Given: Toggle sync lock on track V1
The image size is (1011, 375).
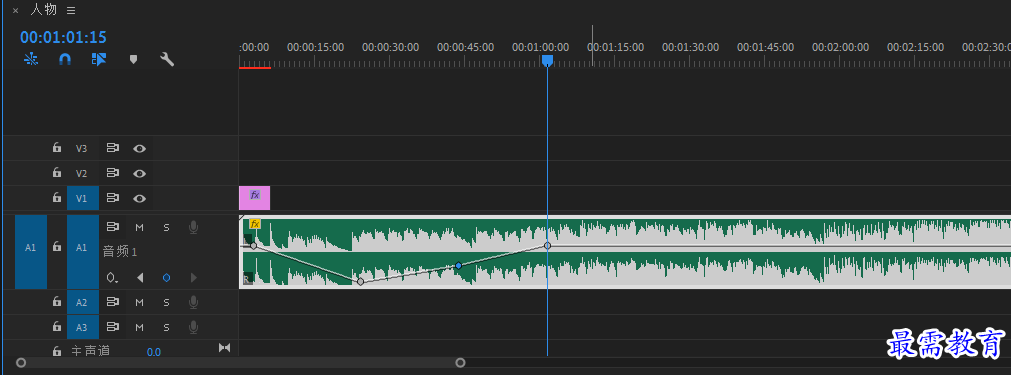Looking at the screenshot, I should point(113,198).
